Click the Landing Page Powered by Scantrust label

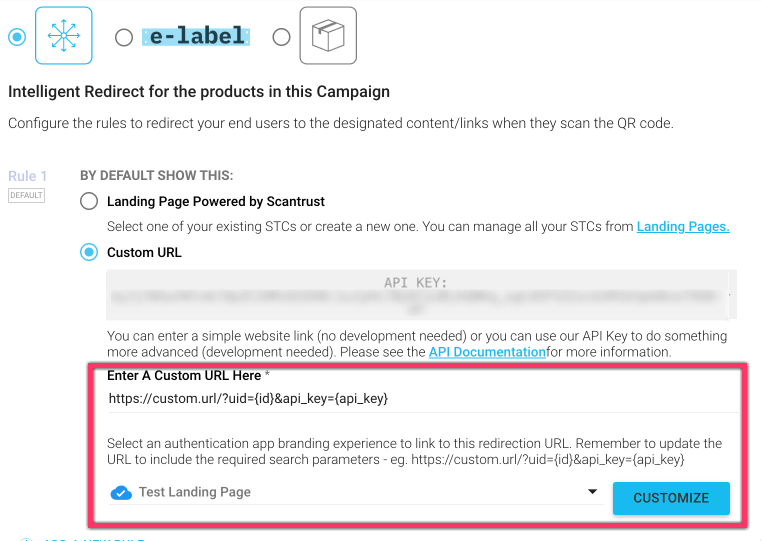pos(216,201)
